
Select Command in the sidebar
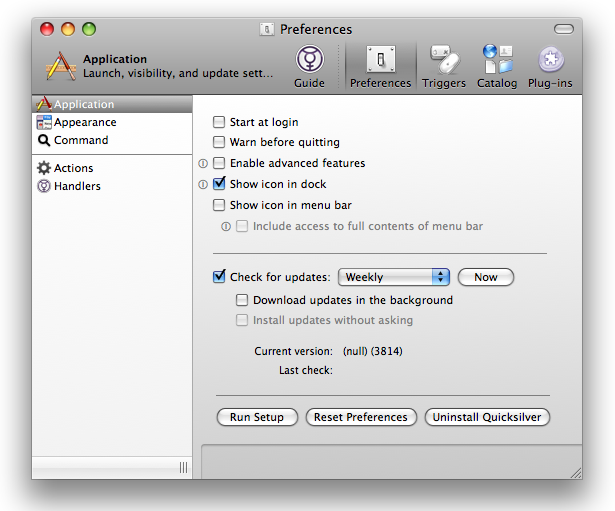coord(112,140)
